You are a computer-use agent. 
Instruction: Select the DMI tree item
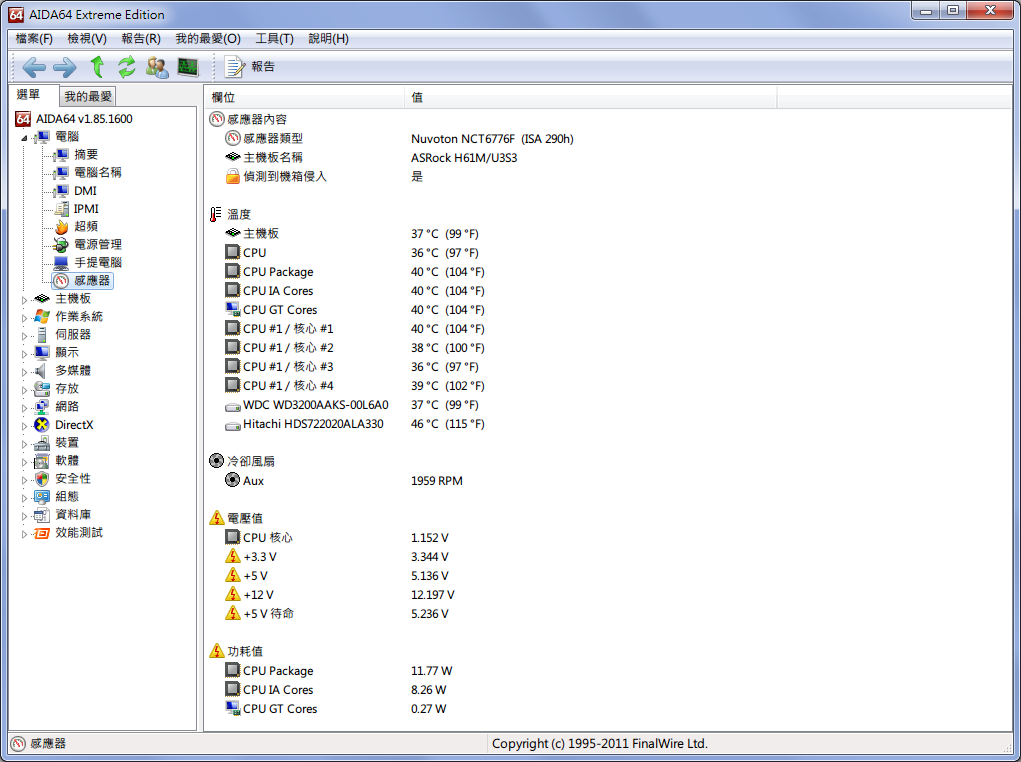[85, 190]
